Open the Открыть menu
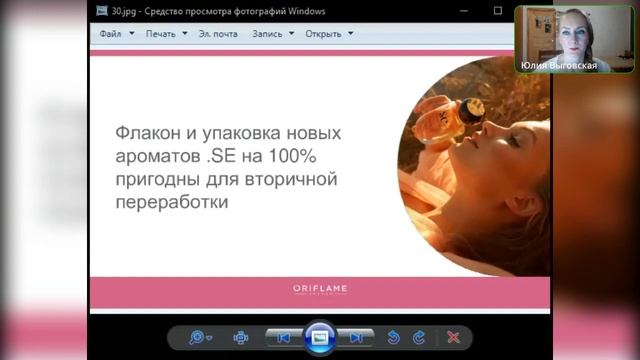 (x=323, y=34)
